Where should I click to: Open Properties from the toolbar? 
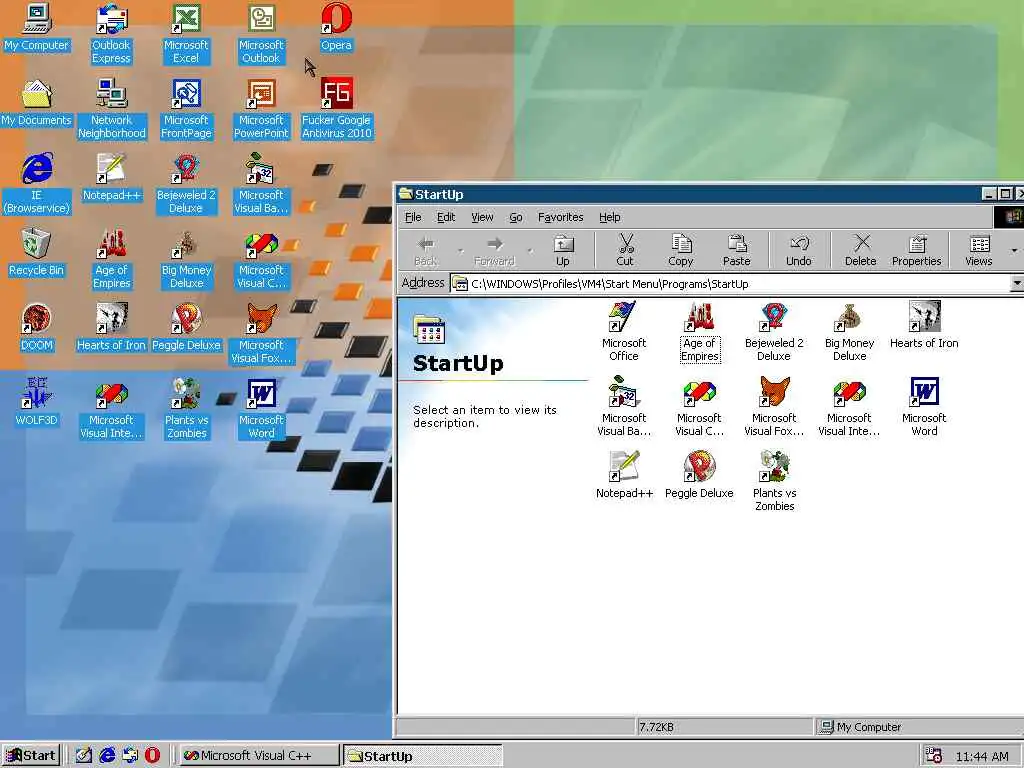point(917,251)
